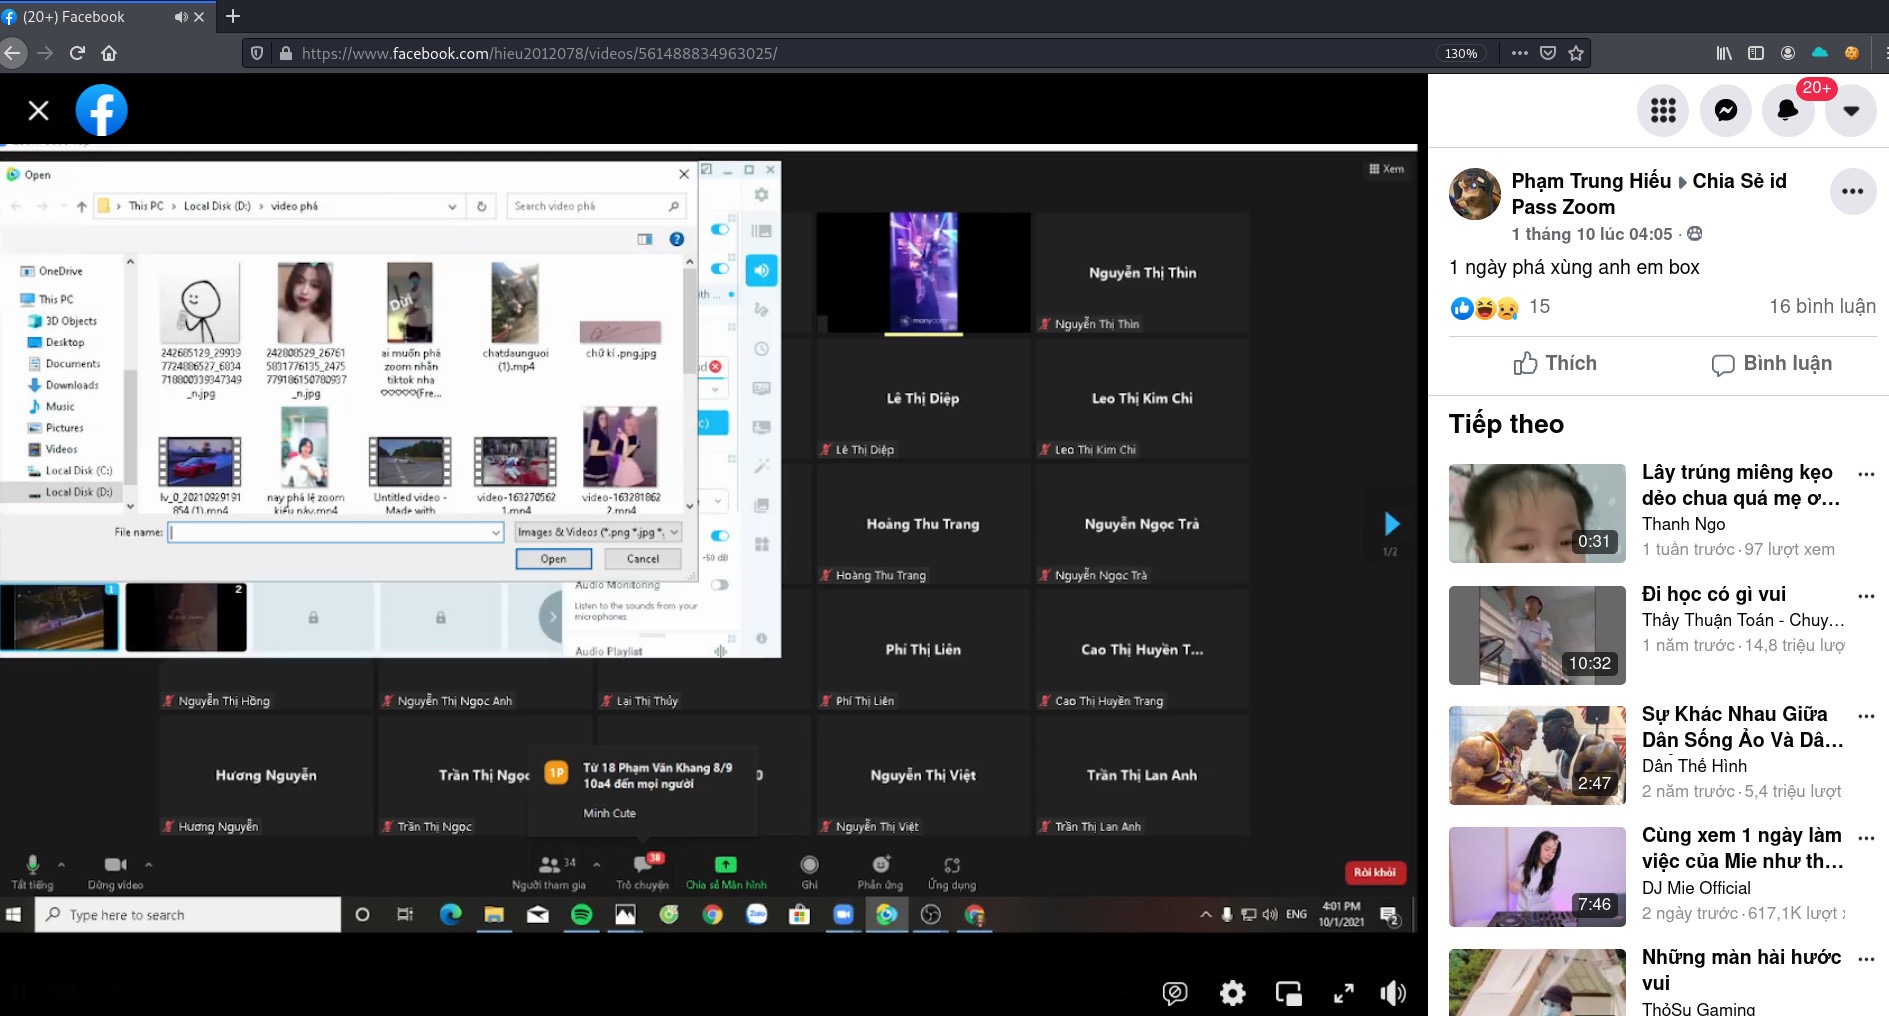Switch video to mini-player mode
This screenshot has width=1889, height=1016.
coord(1288,993)
